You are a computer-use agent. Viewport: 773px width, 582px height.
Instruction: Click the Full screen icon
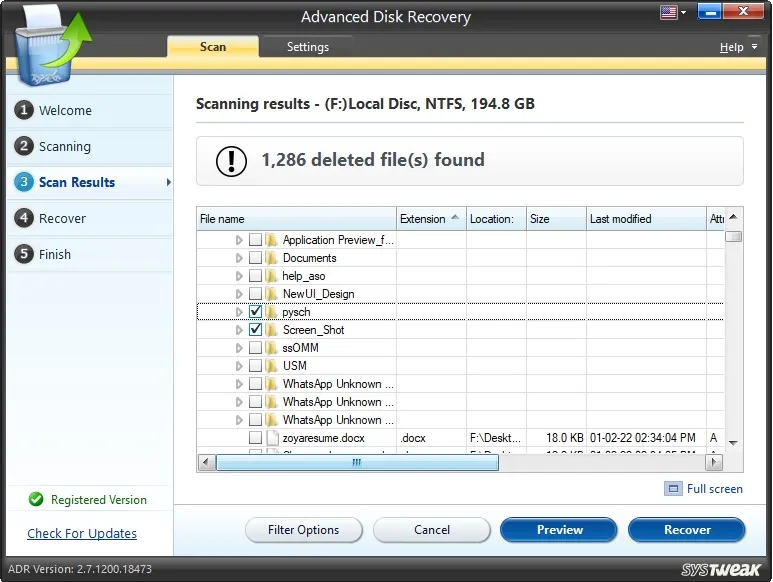(x=673, y=488)
